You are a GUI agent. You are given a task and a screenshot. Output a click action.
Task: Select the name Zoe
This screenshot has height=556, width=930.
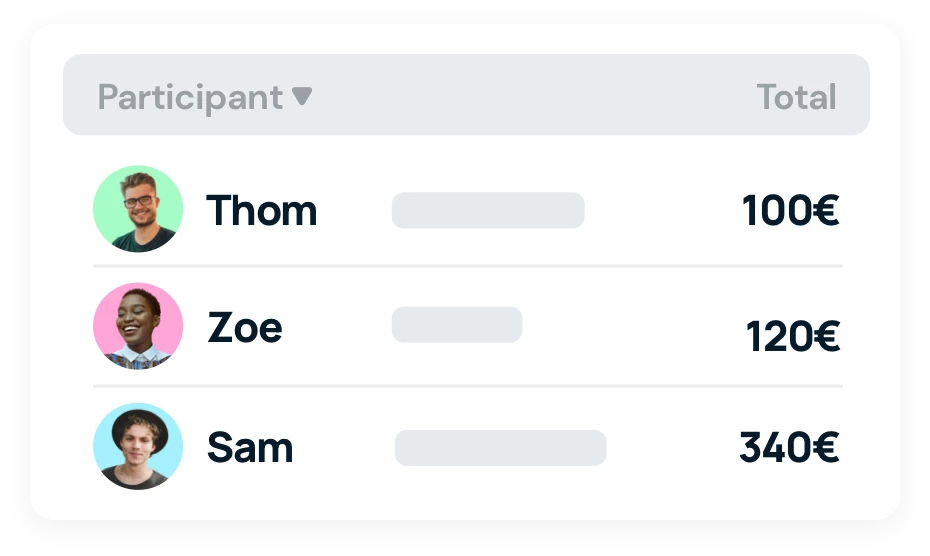click(x=245, y=328)
